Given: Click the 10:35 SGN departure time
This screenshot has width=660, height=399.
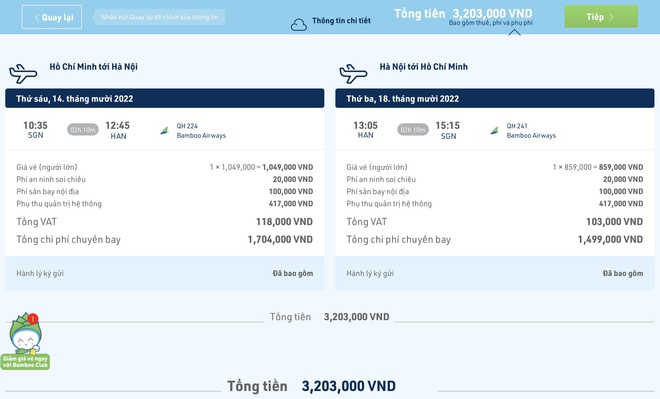Looking at the screenshot, I should tap(35, 130).
